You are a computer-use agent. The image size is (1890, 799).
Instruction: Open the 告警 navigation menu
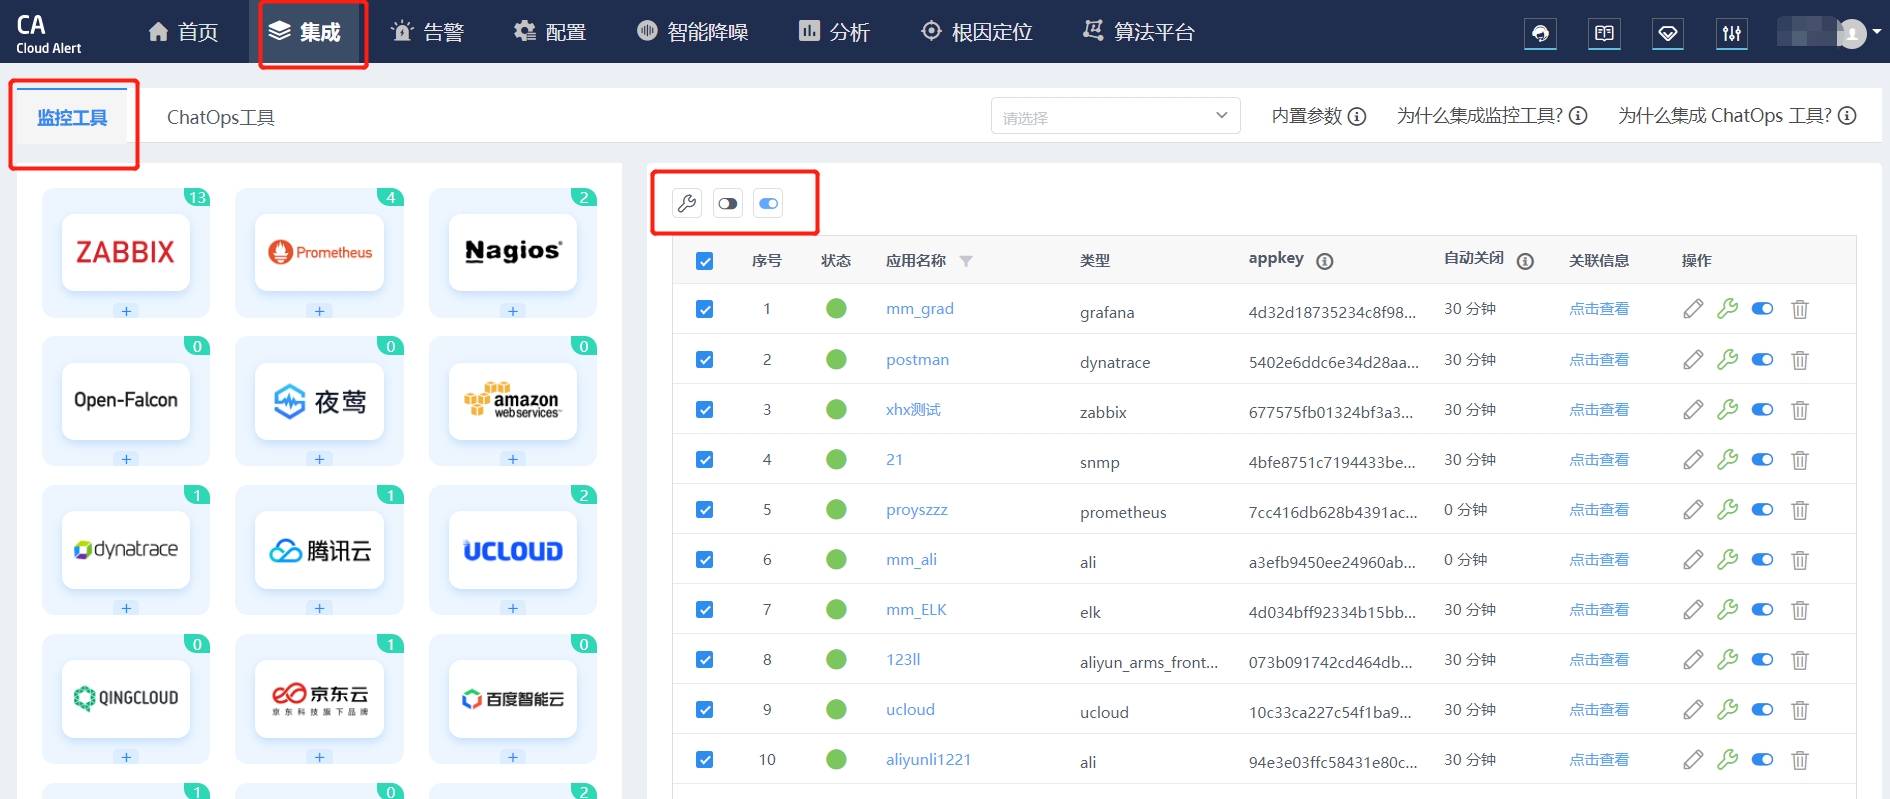[x=428, y=32]
